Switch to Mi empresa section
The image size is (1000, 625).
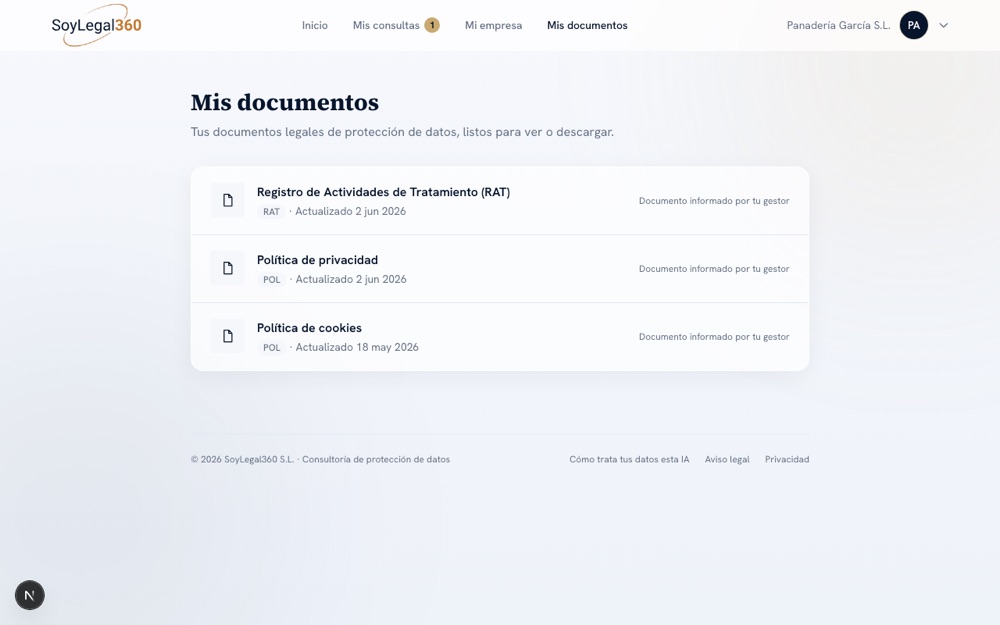tap(493, 26)
